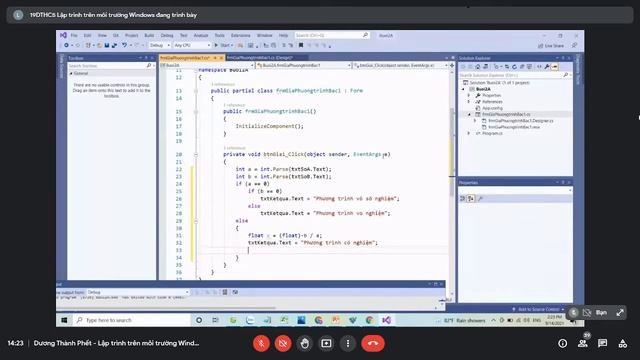Toggle Show All Files in Solution Explorer

[x=529, y=67]
